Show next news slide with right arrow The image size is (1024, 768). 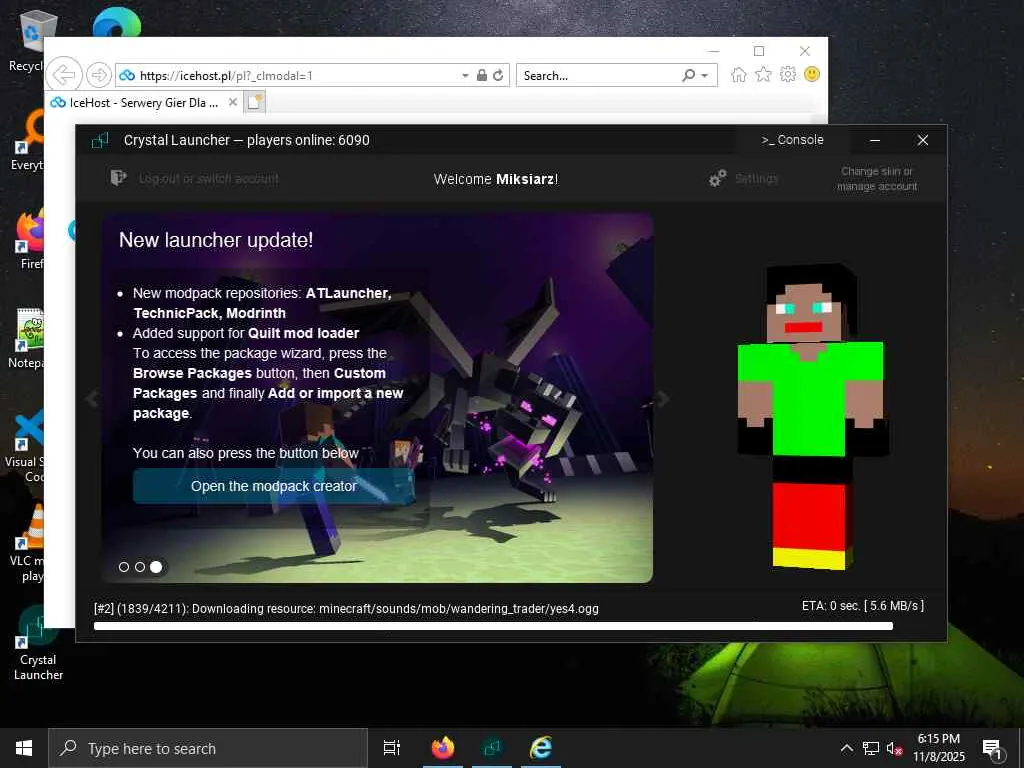tap(663, 398)
